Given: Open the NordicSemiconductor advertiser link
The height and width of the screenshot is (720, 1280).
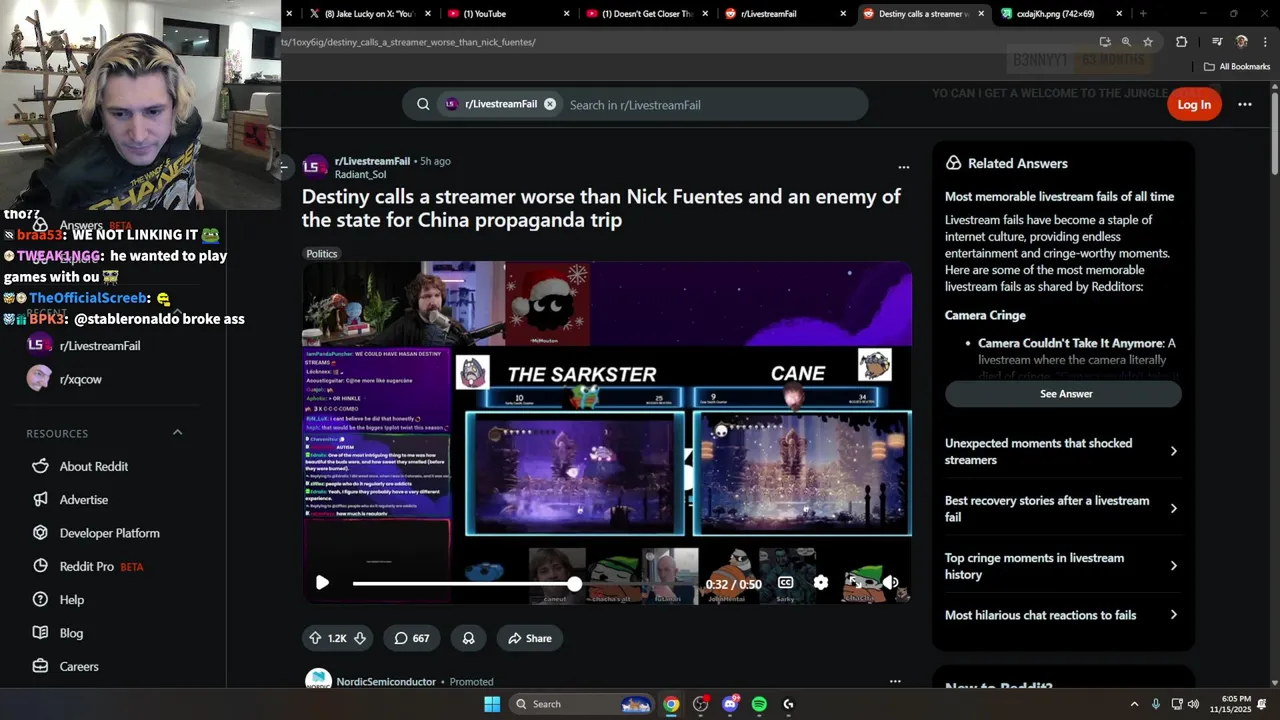Looking at the screenshot, I should pos(386,682).
